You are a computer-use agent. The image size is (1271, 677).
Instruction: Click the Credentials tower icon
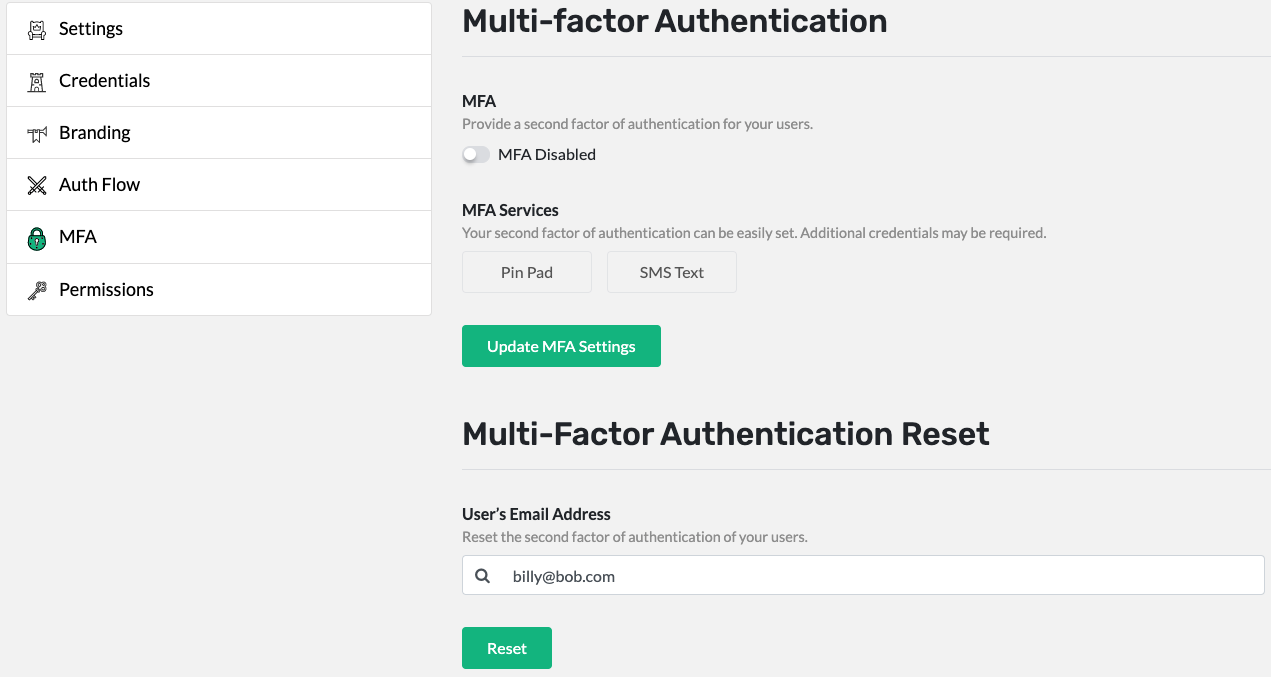tap(37, 81)
